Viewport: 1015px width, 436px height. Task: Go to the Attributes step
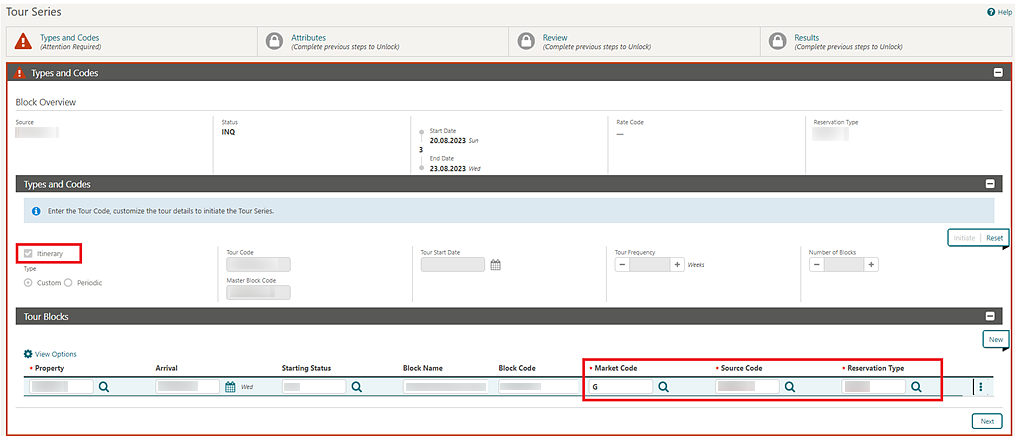[x=308, y=38]
